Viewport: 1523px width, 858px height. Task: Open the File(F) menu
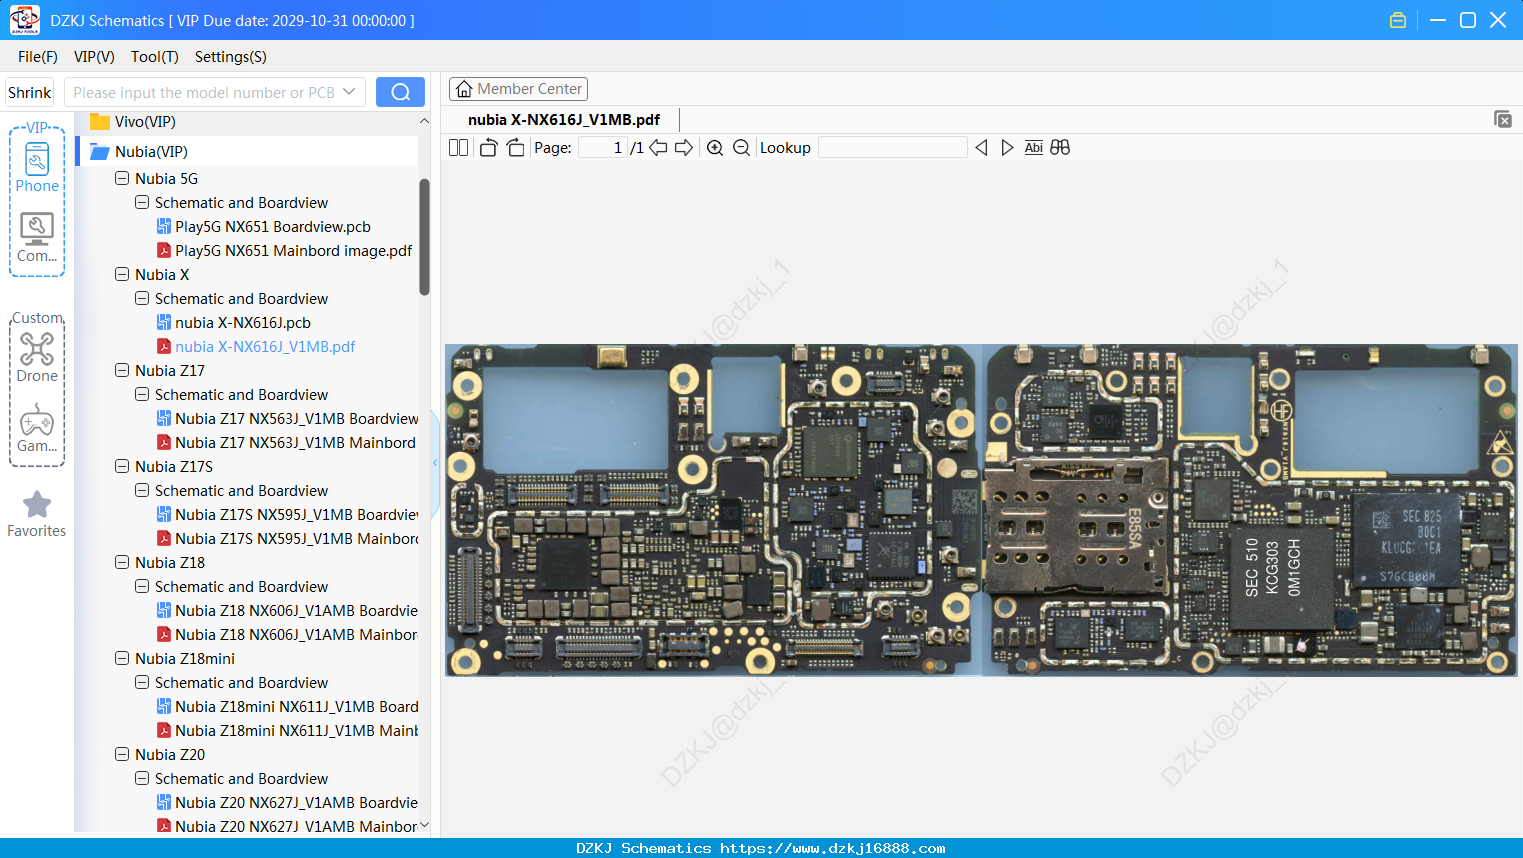pyautogui.click(x=38, y=56)
